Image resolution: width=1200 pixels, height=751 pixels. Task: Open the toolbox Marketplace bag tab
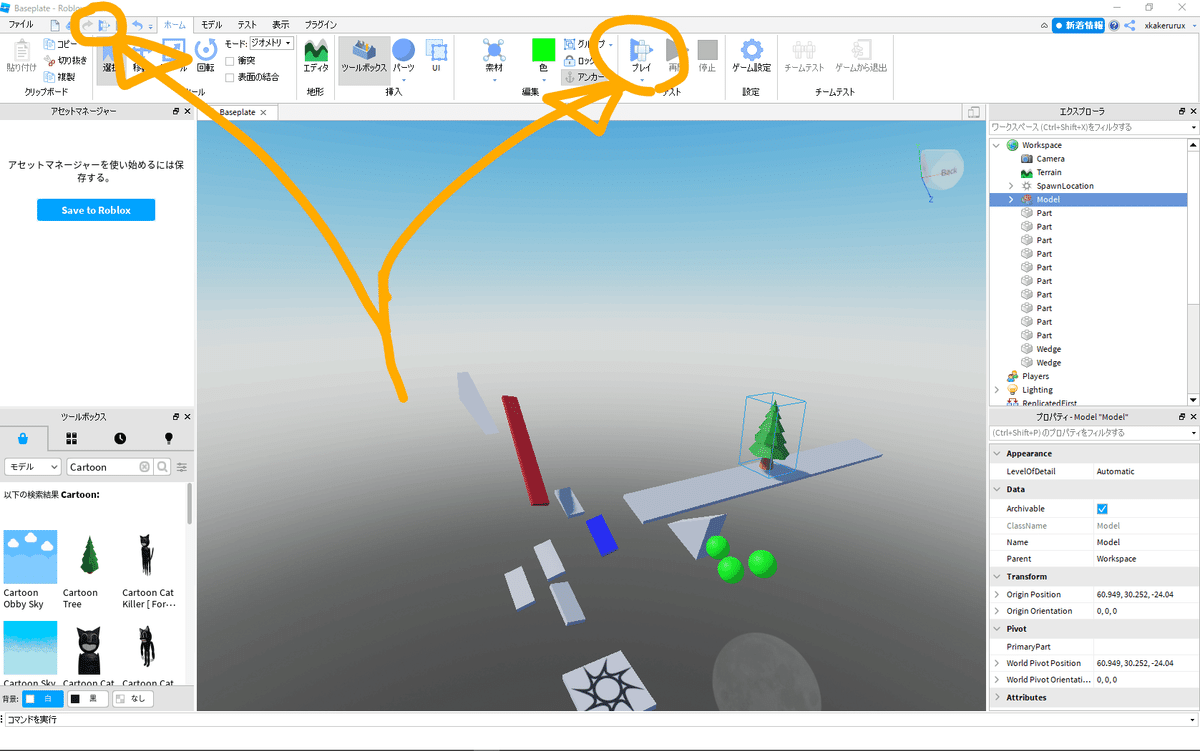24,438
